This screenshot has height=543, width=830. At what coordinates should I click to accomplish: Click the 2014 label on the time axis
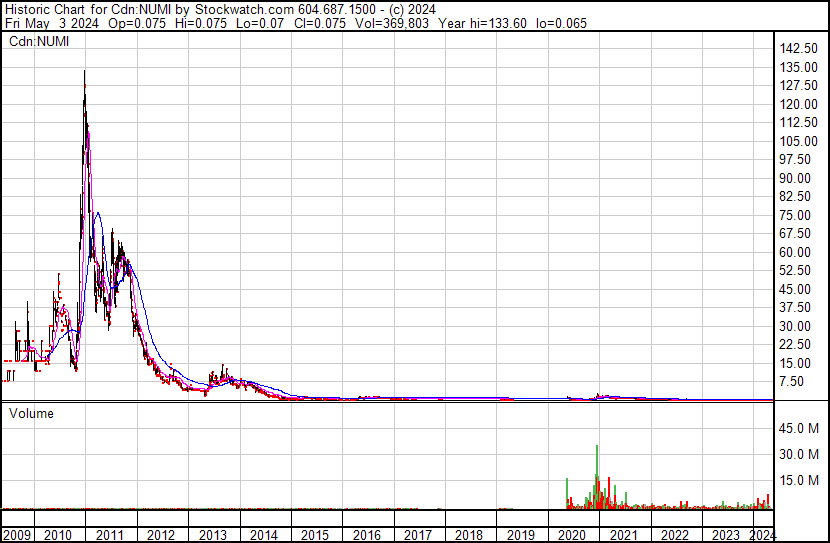click(264, 534)
